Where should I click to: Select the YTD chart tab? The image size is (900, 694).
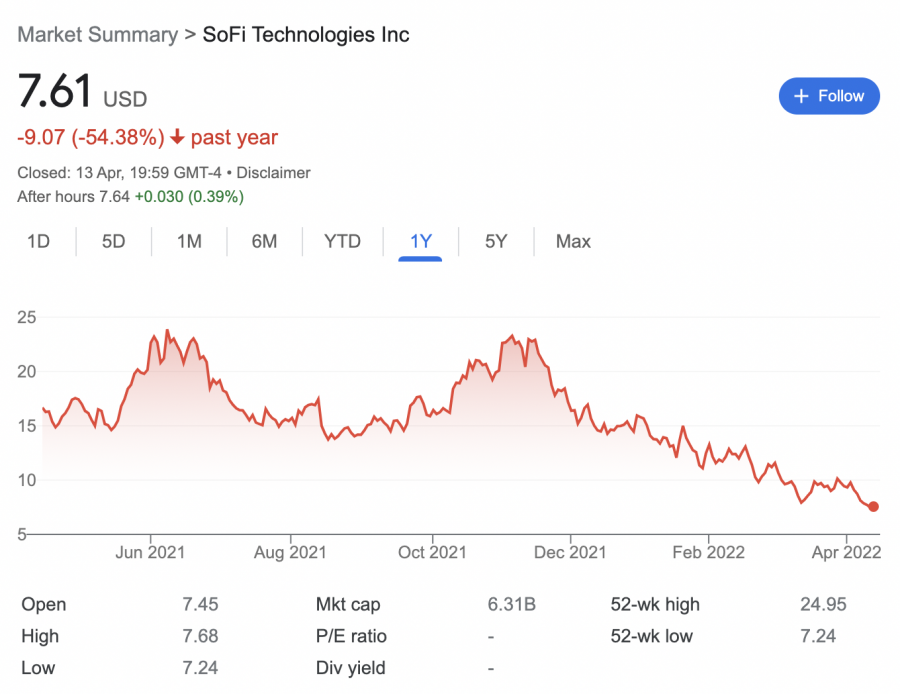point(342,241)
